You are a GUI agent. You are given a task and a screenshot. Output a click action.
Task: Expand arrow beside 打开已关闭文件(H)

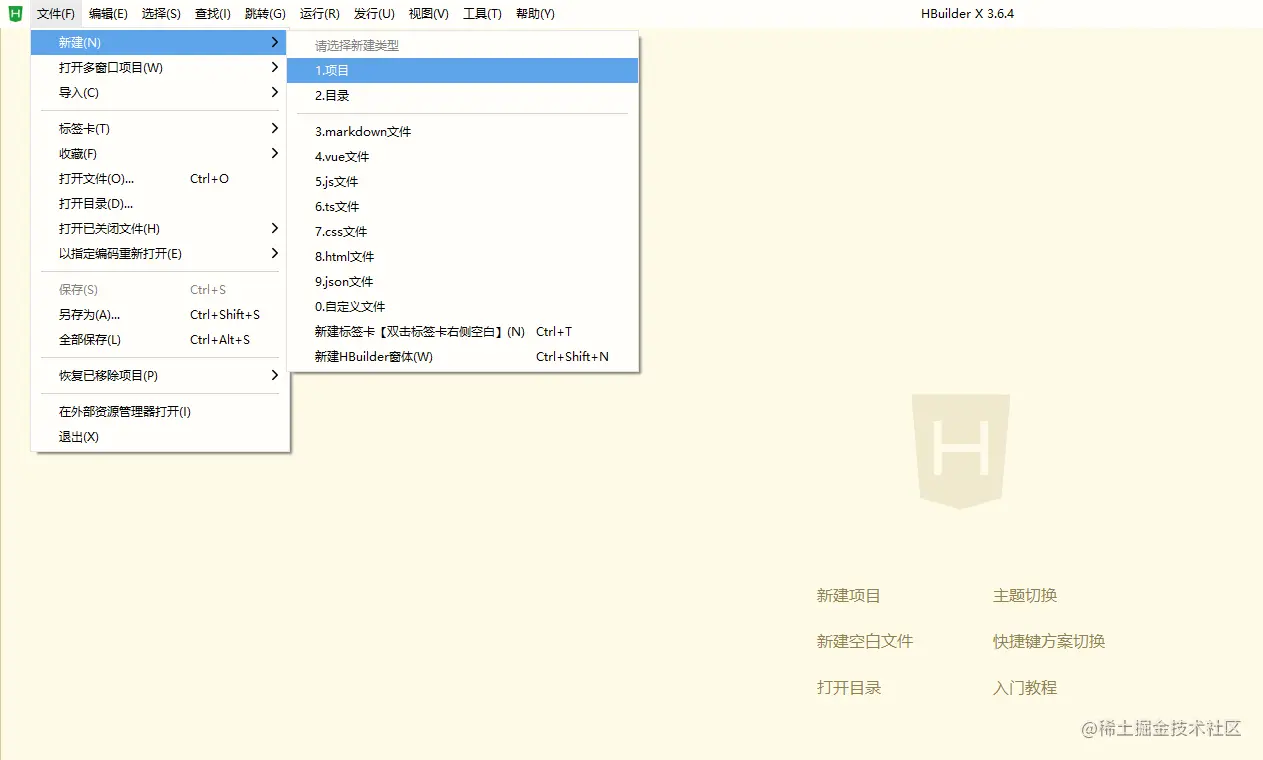[x=275, y=229]
